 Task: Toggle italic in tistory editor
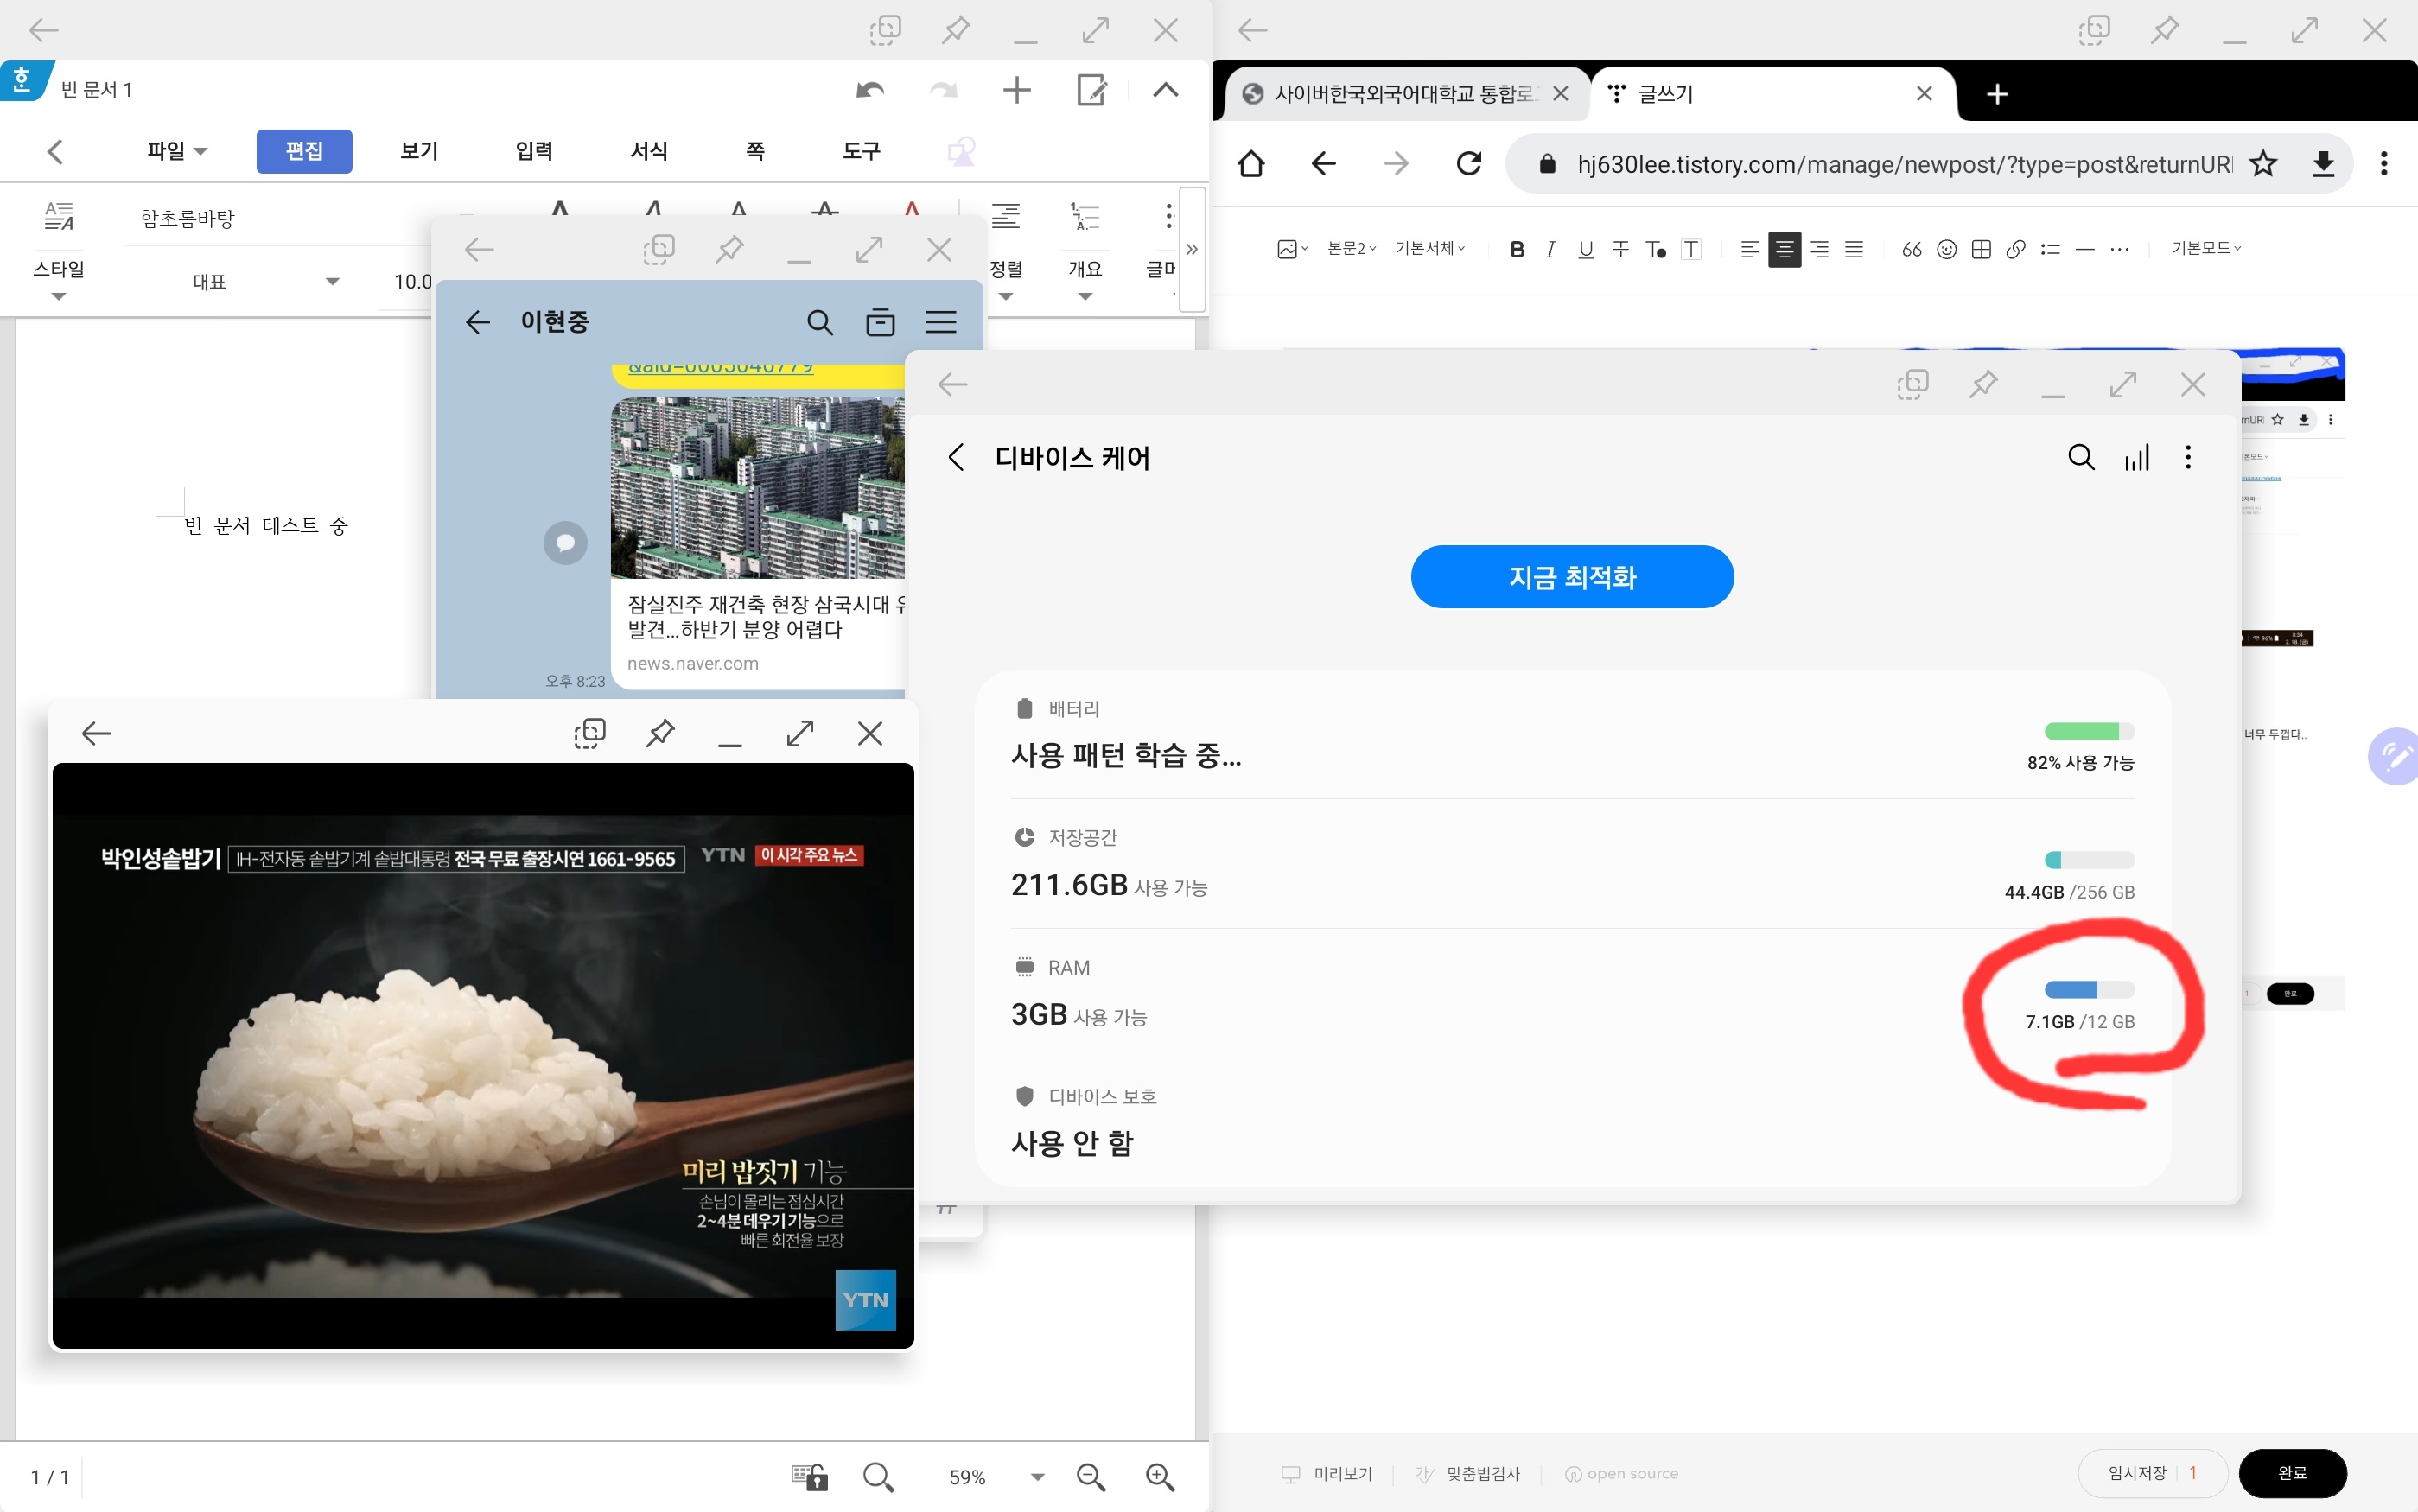(x=1550, y=250)
